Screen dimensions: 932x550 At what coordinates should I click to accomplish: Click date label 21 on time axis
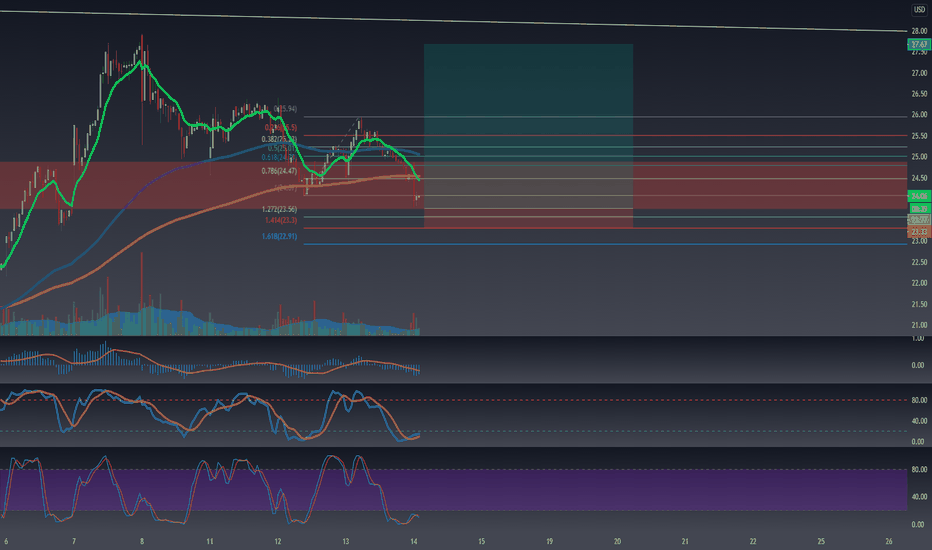point(685,541)
